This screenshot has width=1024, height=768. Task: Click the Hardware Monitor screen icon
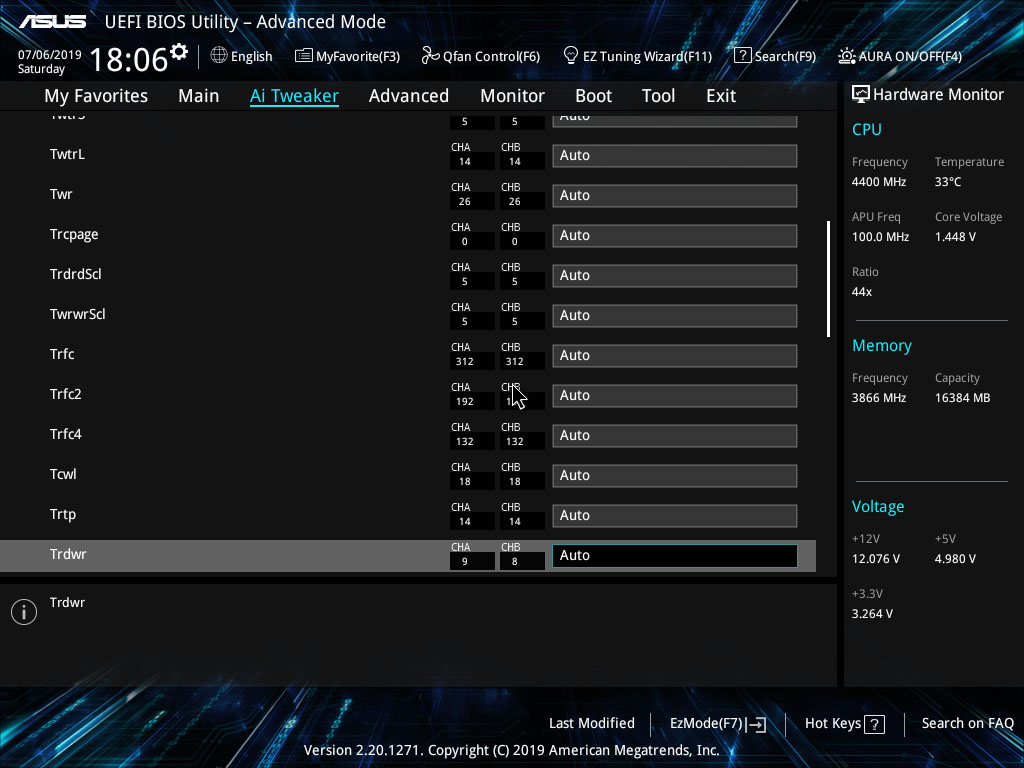[x=861, y=94]
